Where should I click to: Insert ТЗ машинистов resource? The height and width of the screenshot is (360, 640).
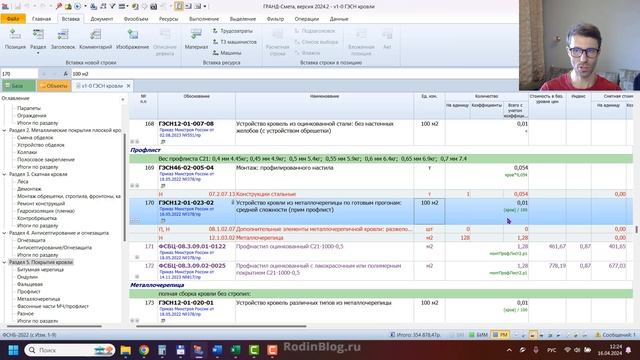(235, 42)
